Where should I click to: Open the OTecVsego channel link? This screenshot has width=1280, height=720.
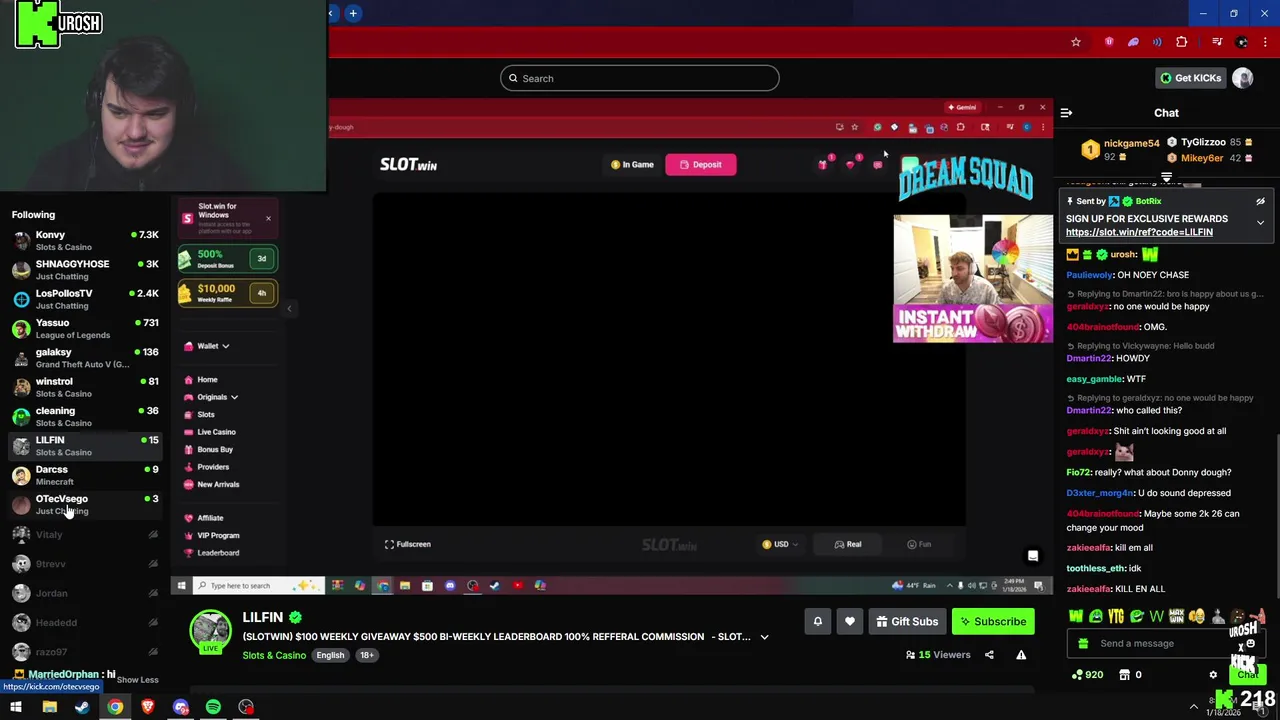click(85, 504)
